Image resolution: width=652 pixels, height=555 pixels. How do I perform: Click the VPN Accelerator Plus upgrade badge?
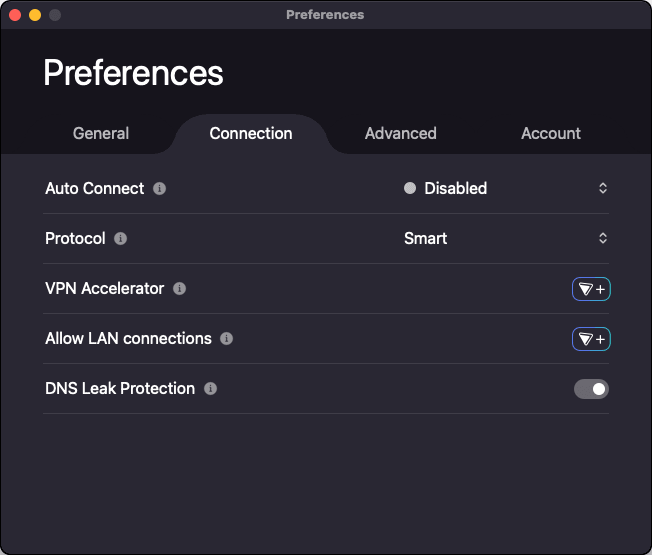pos(591,289)
